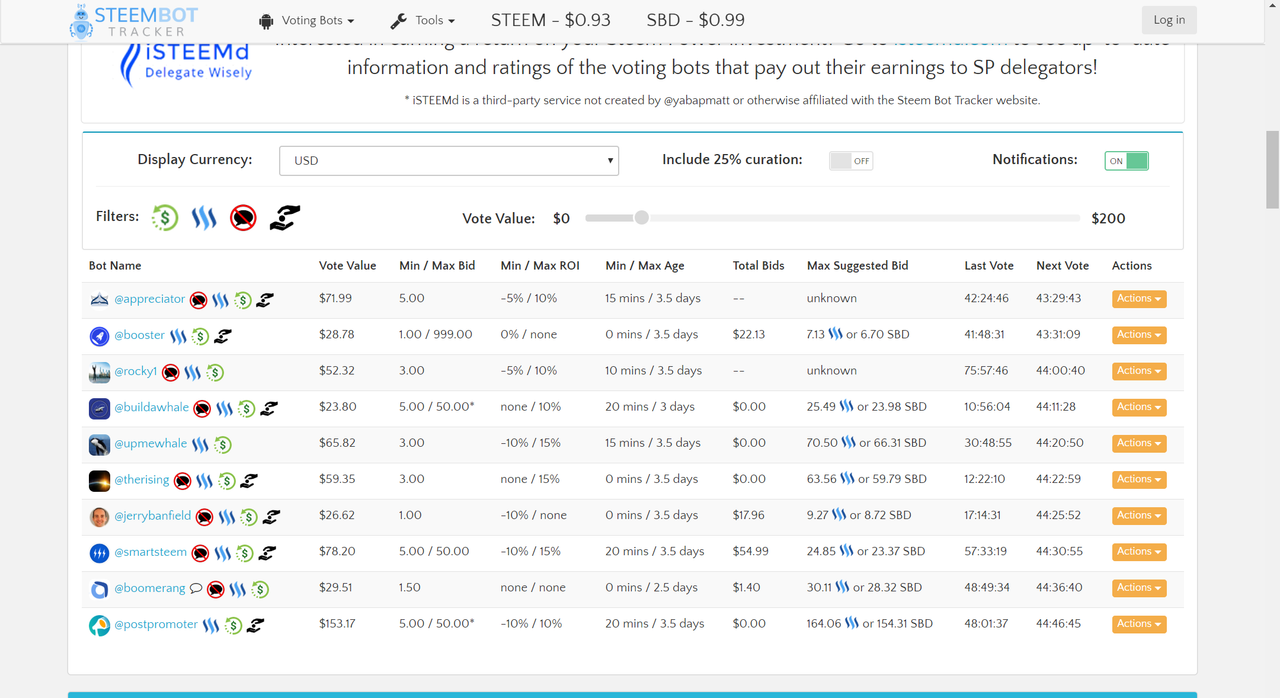Click the speech bubble icon next to @boomerang
The image size is (1280, 698).
(196, 588)
